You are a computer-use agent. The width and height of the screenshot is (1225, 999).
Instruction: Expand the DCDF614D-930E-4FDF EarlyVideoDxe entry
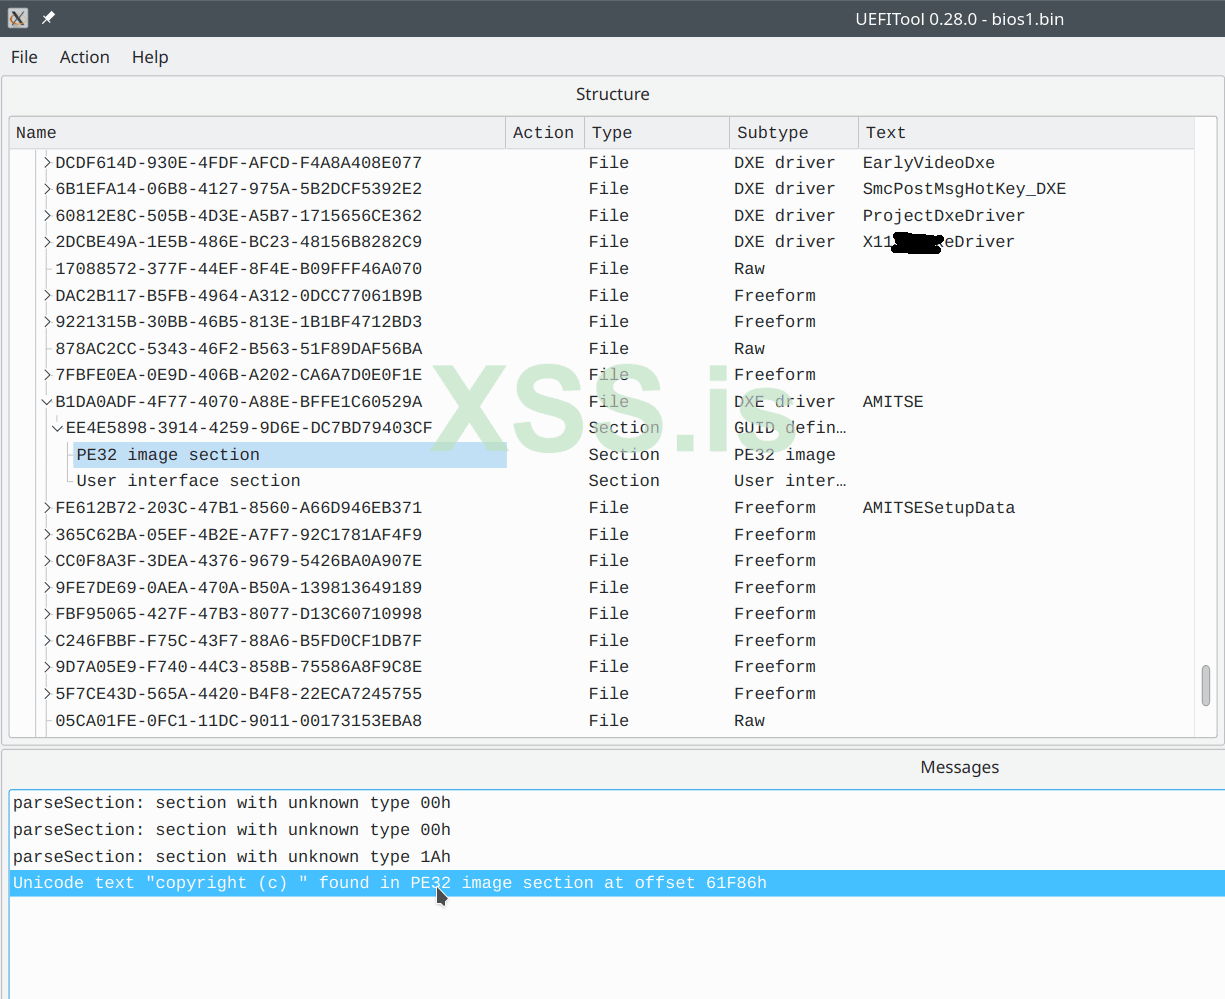[47, 162]
